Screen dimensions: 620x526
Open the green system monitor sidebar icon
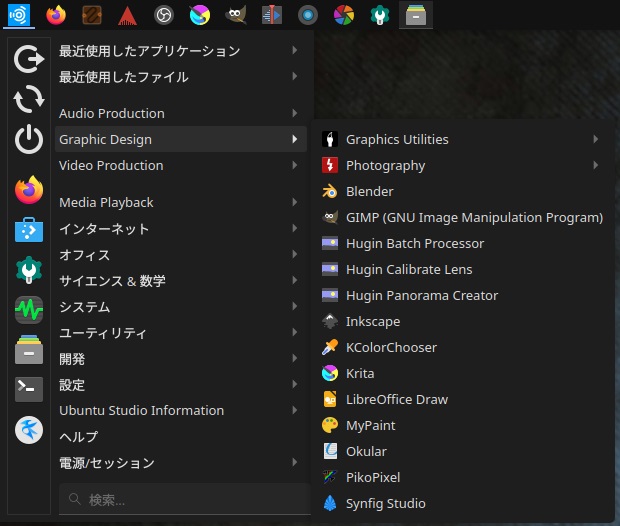[x=29, y=310]
